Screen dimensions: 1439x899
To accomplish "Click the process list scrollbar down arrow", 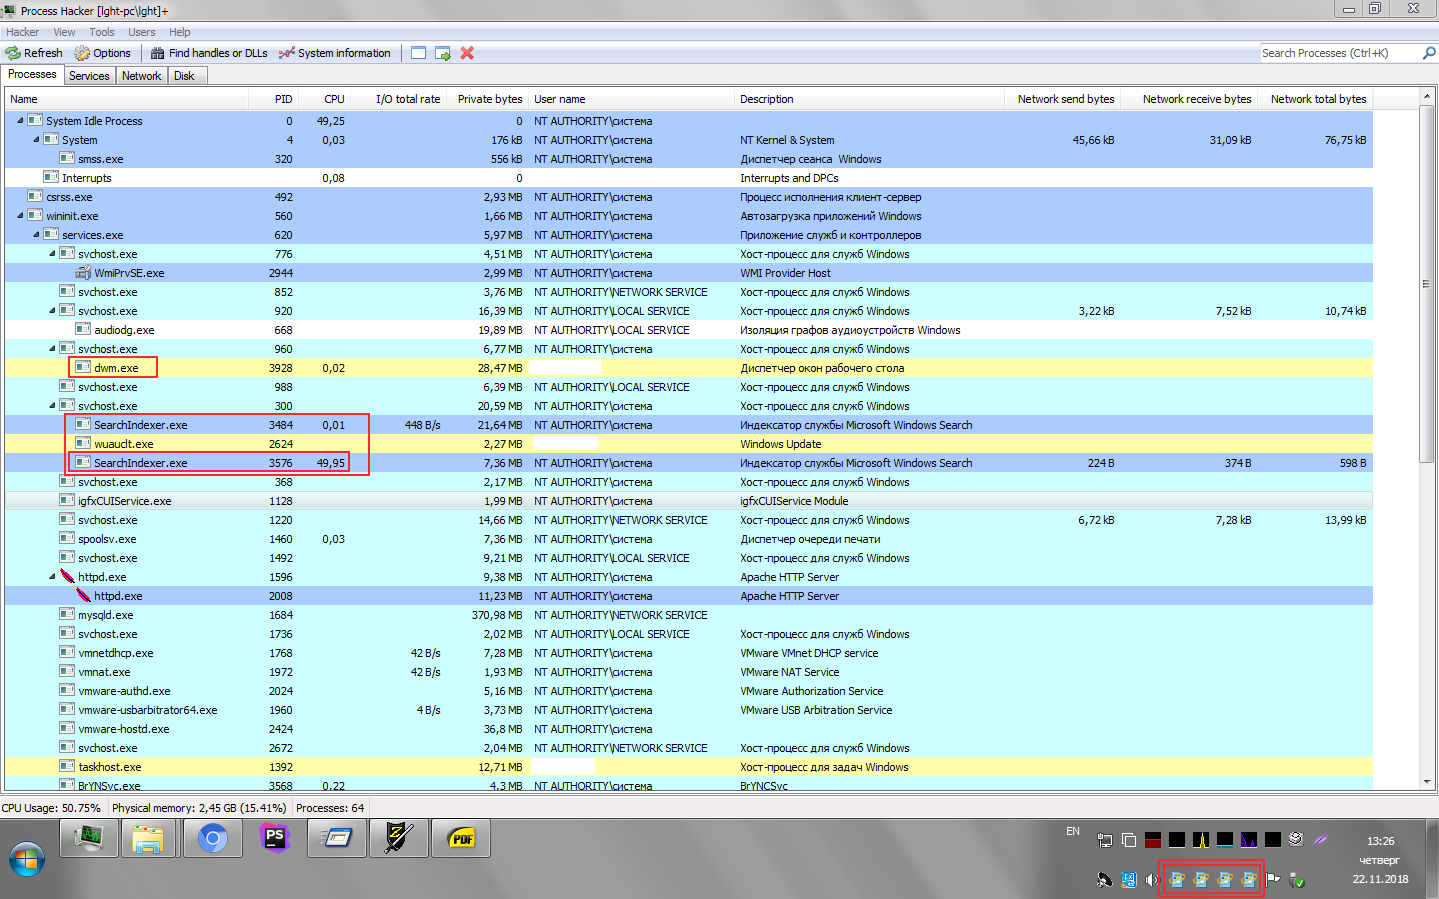I will pyautogui.click(x=1426, y=781).
